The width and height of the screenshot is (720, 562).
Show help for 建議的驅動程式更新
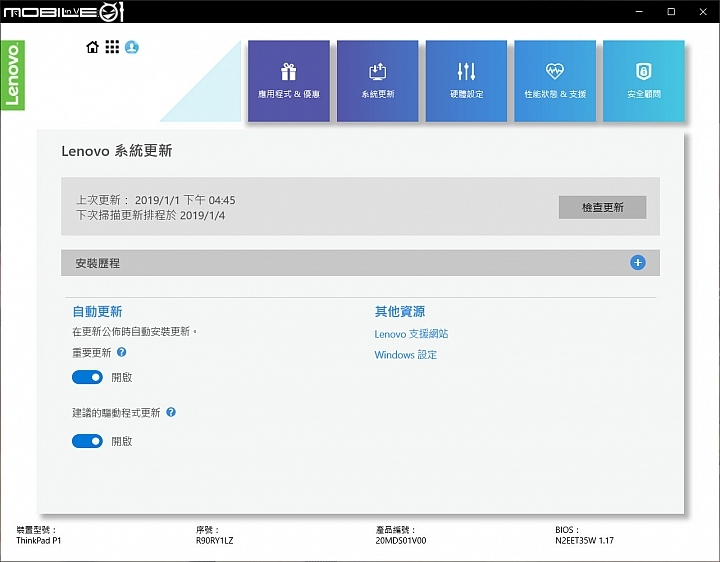pos(171,412)
